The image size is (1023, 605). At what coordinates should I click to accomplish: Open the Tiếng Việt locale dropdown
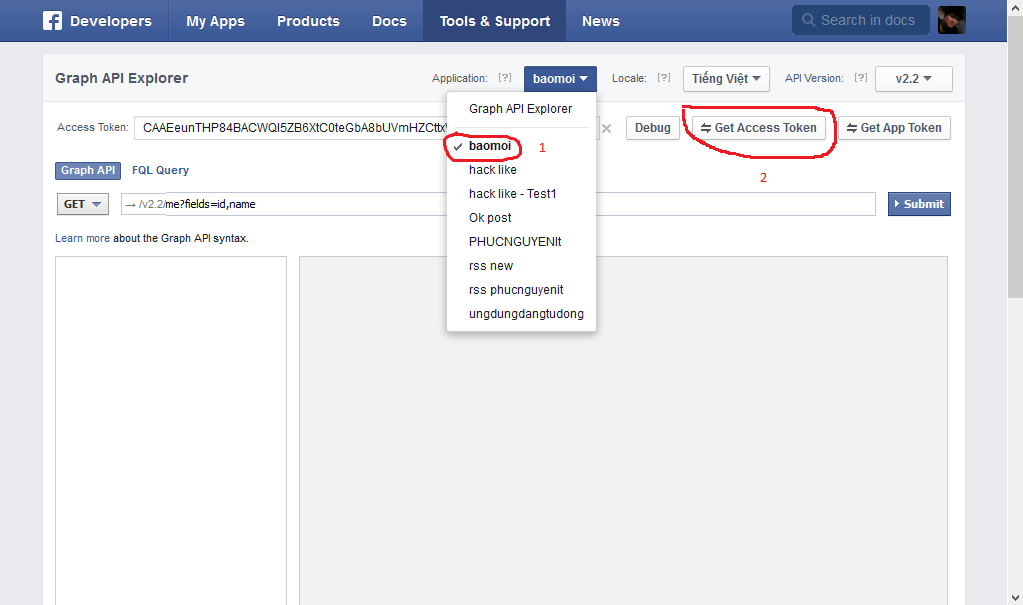pyautogui.click(x=726, y=79)
